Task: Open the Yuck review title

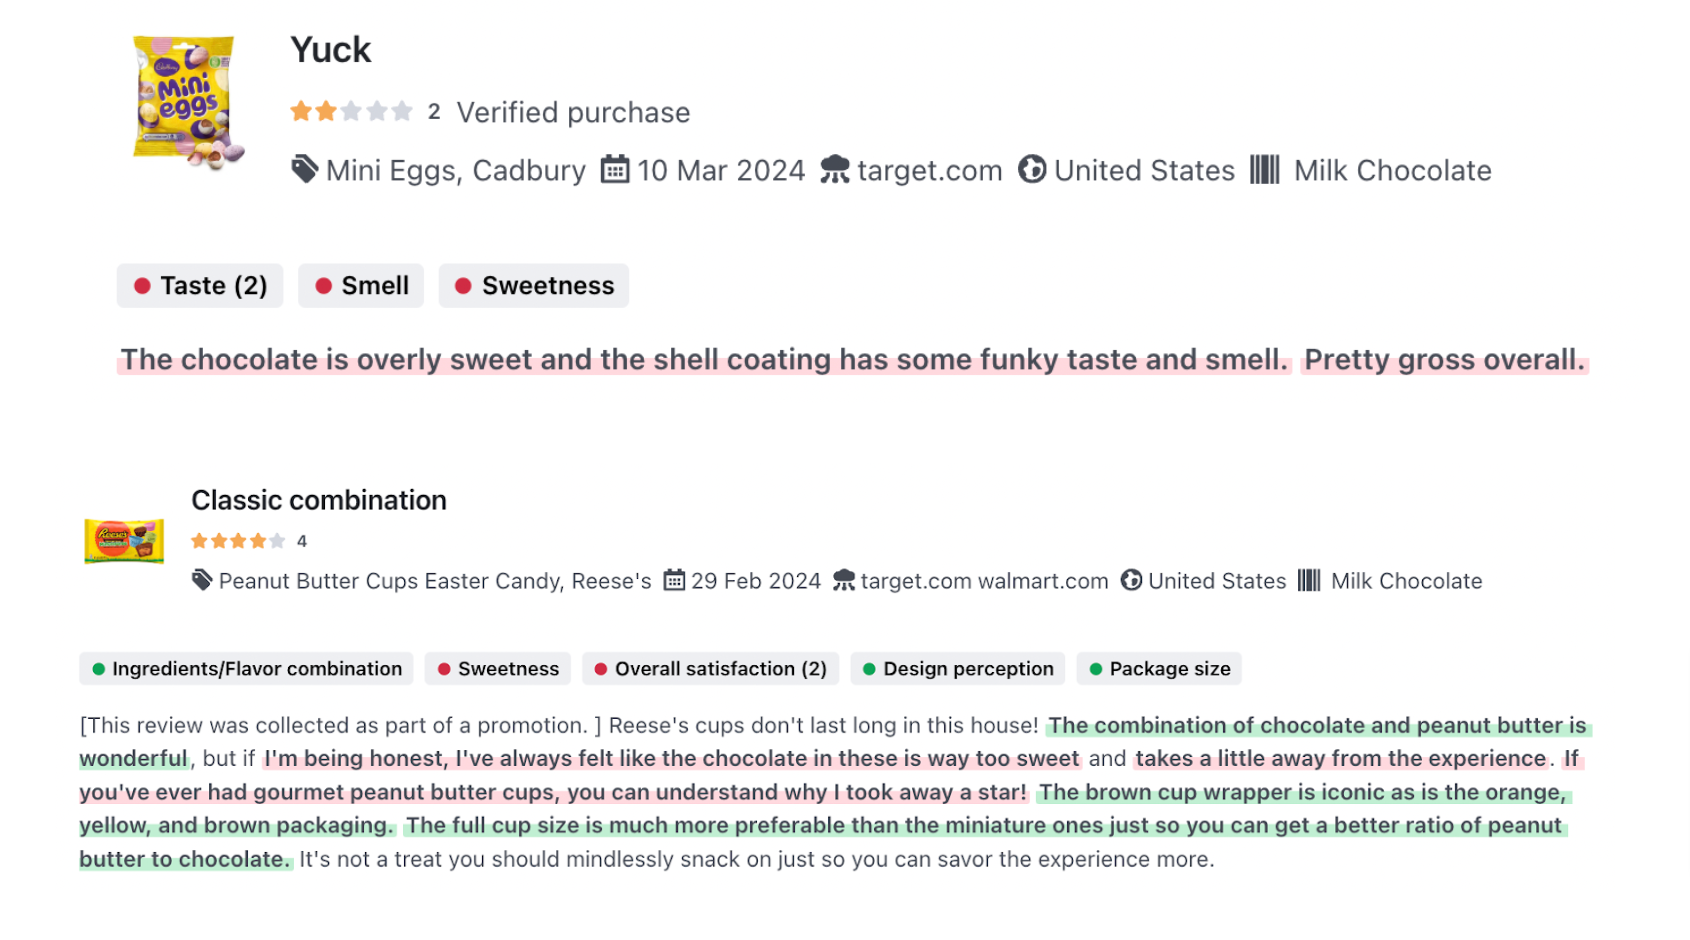Action: point(330,50)
